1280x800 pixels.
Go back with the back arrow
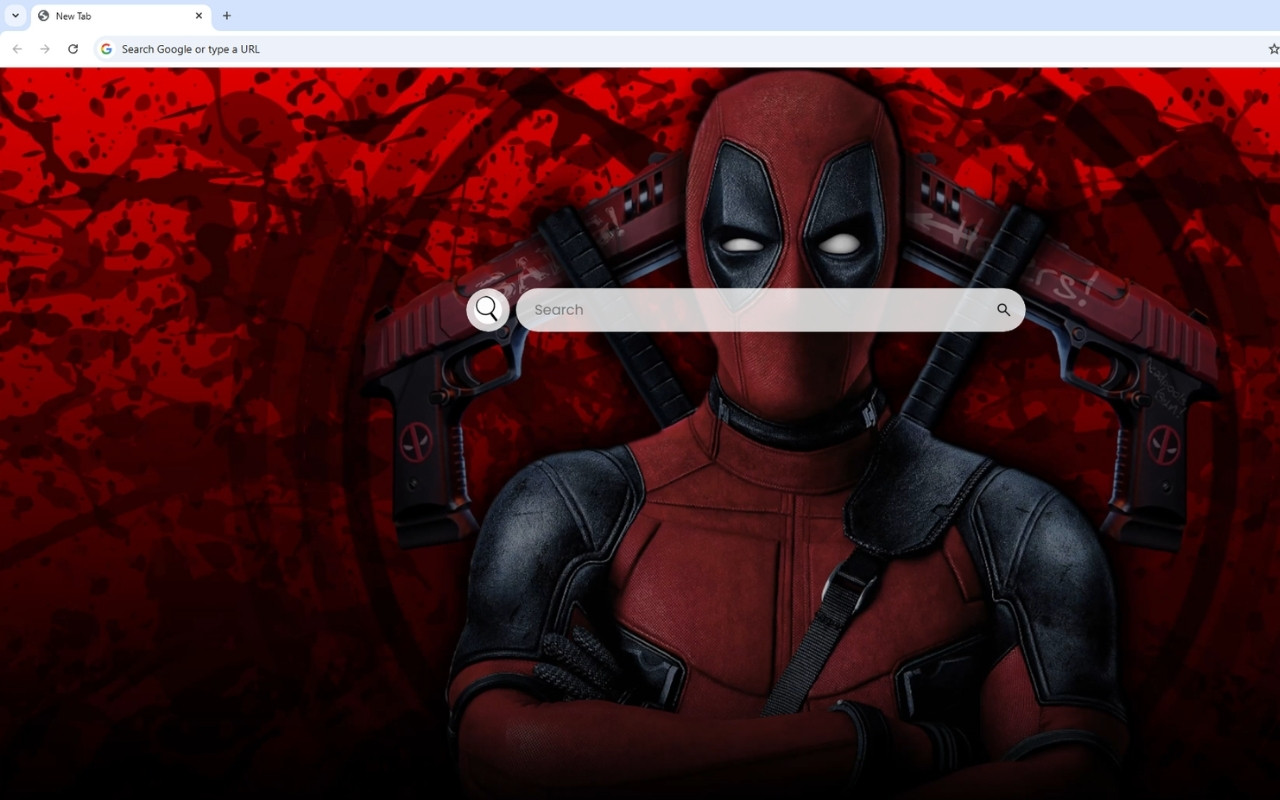click(x=17, y=49)
